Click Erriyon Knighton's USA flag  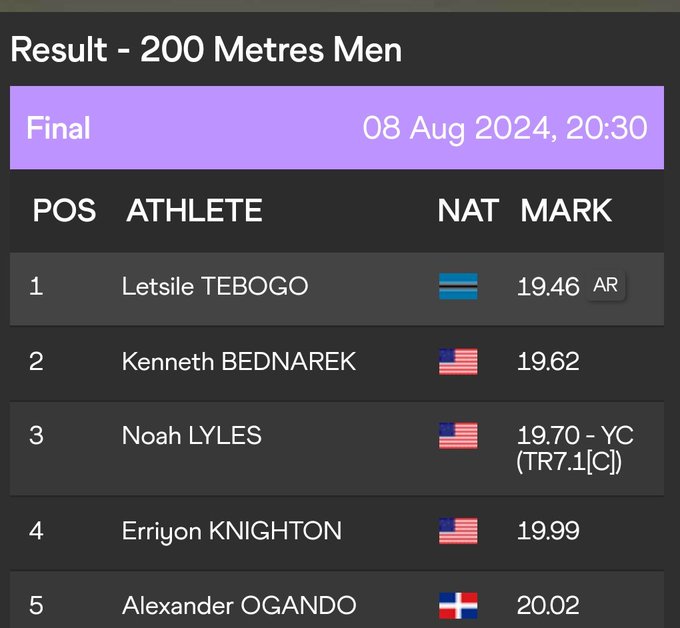pos(458,530)
